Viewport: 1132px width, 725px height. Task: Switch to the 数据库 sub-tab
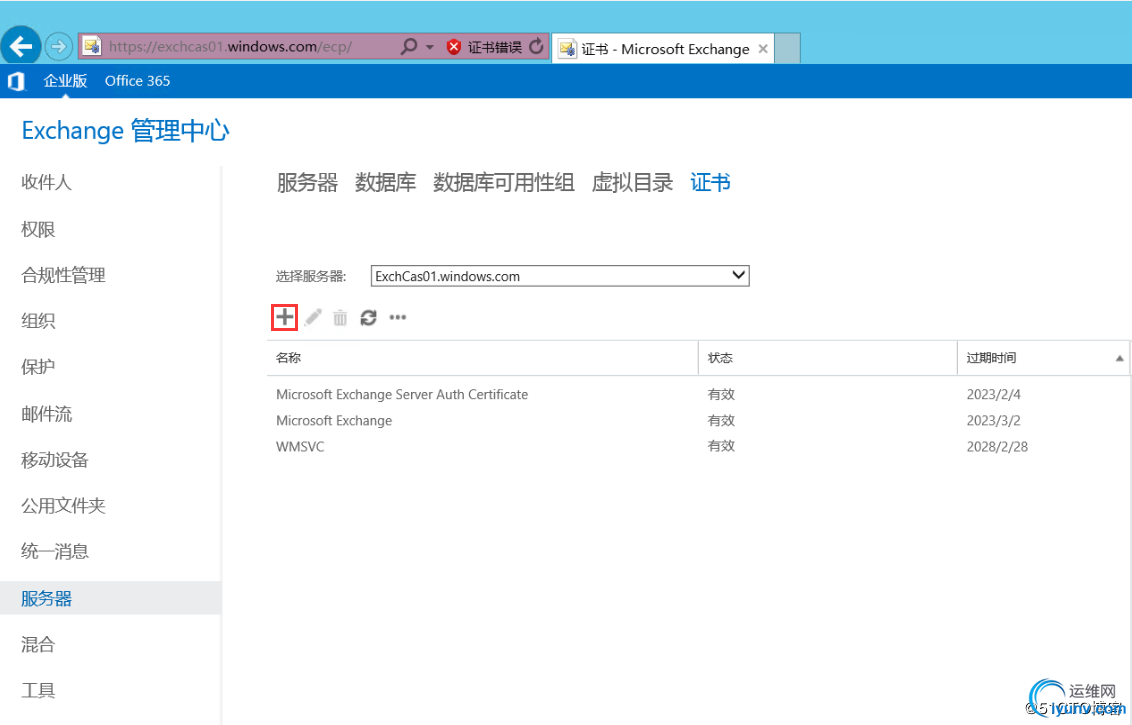click(386, 183)
